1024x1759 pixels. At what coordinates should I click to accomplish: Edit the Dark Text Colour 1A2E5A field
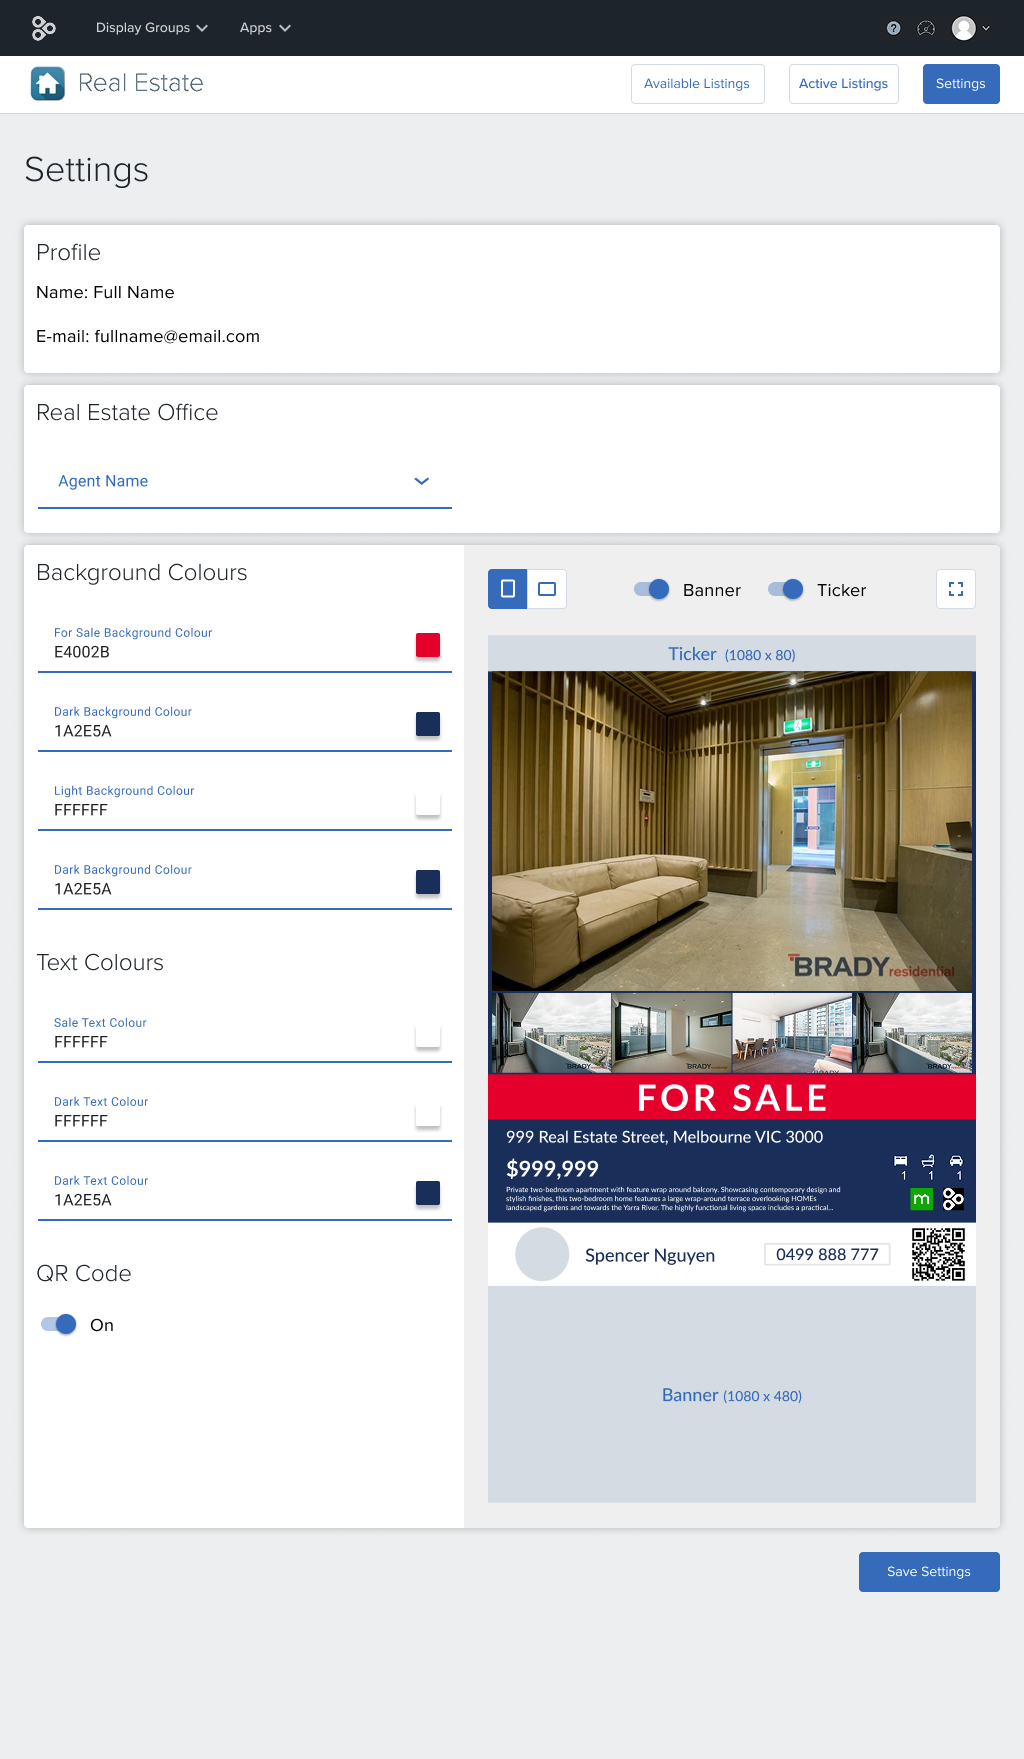(x=245, y=1193)
